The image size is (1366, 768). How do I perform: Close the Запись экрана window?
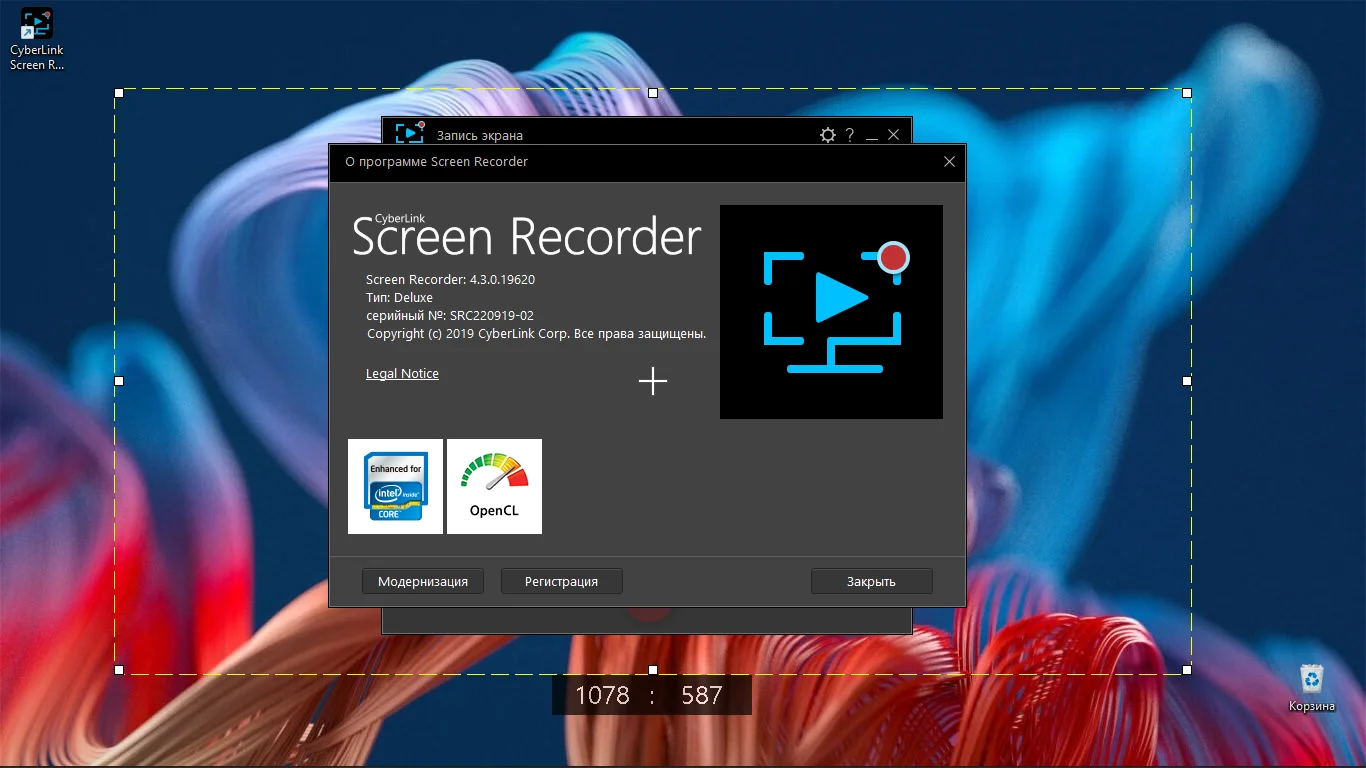(894, 135)
